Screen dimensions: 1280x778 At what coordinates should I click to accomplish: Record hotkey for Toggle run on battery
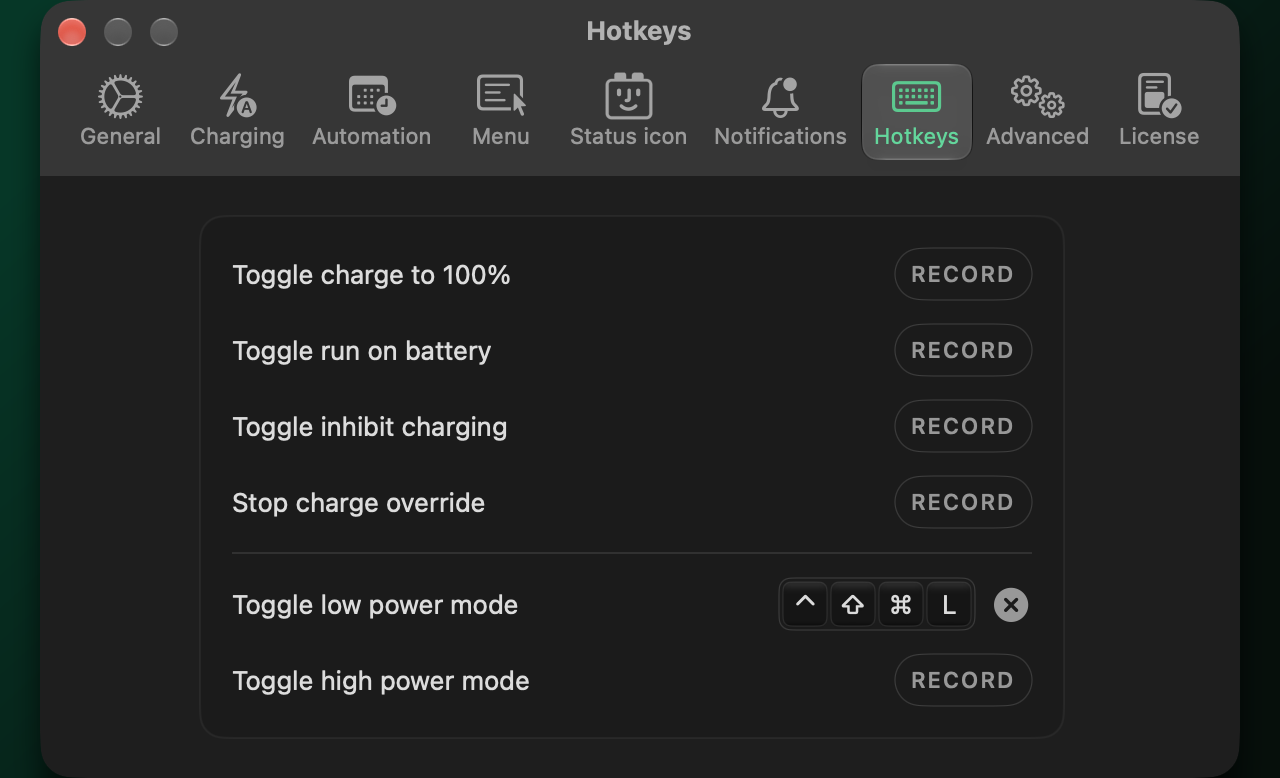click(962, 350)
